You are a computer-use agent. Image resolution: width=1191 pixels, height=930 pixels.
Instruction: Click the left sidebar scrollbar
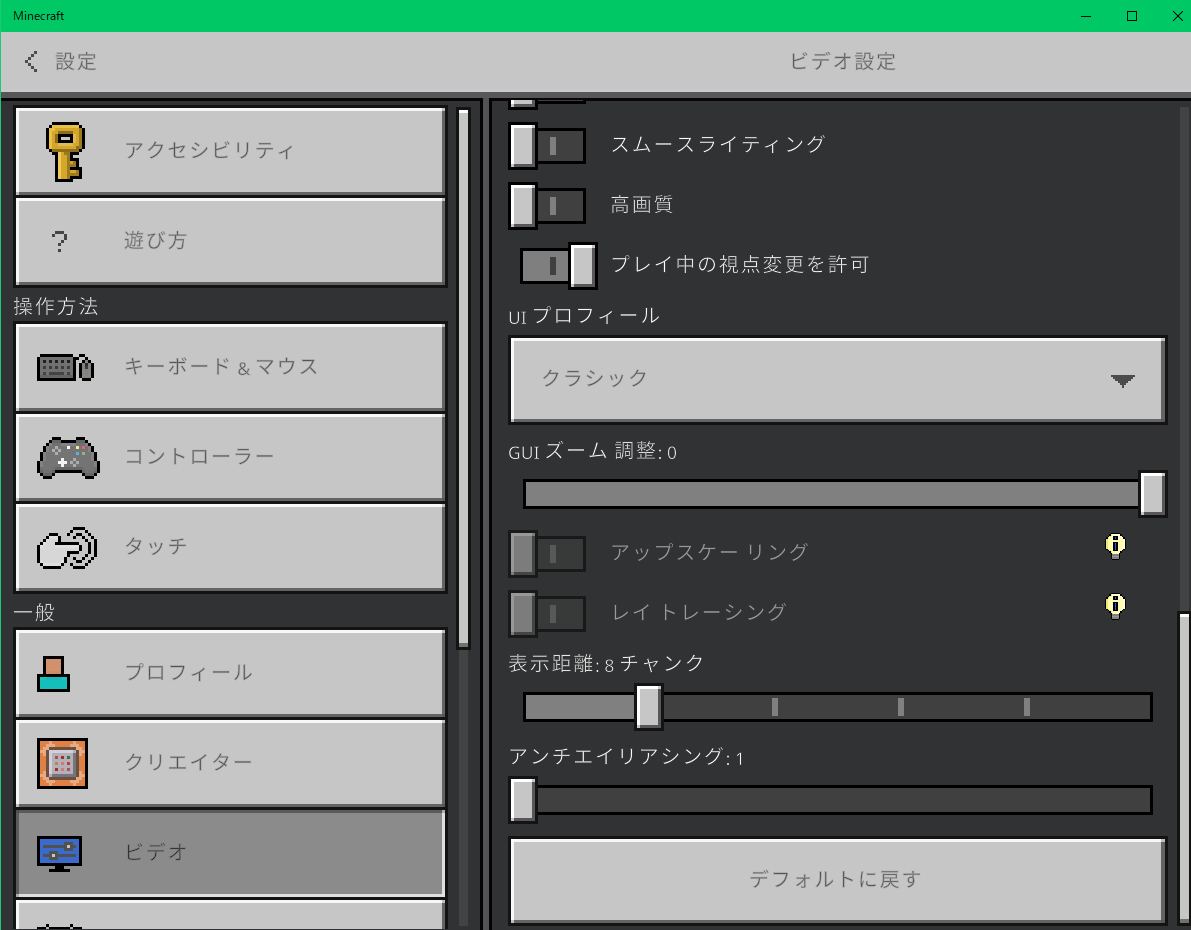[x=463, y=378]
